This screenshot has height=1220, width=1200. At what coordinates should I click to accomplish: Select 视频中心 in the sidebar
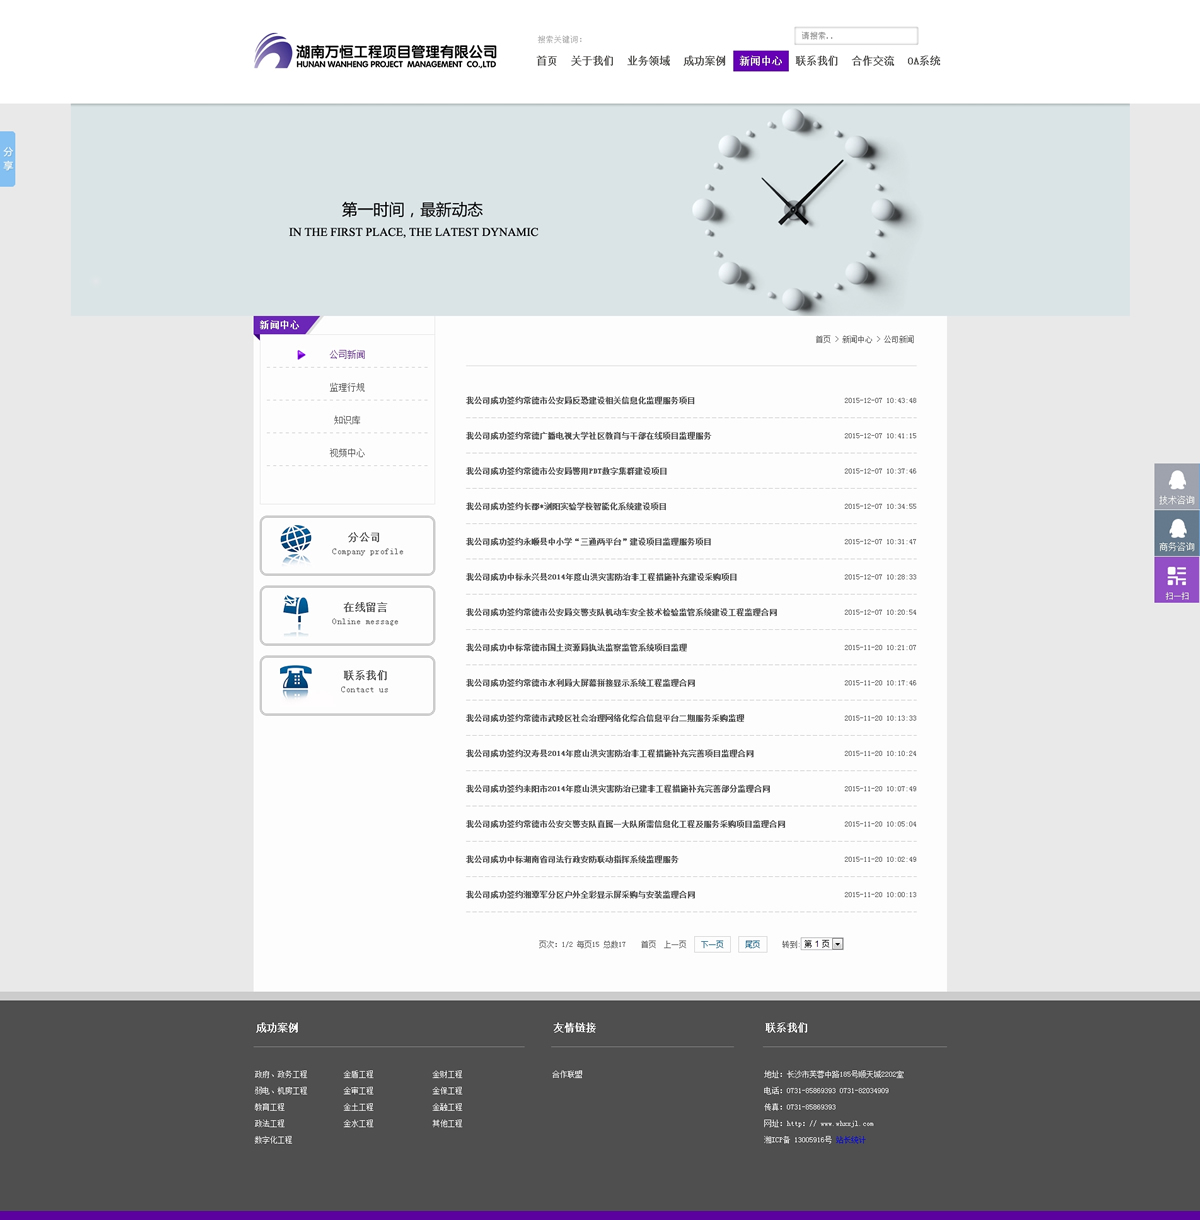click(347, 453)
